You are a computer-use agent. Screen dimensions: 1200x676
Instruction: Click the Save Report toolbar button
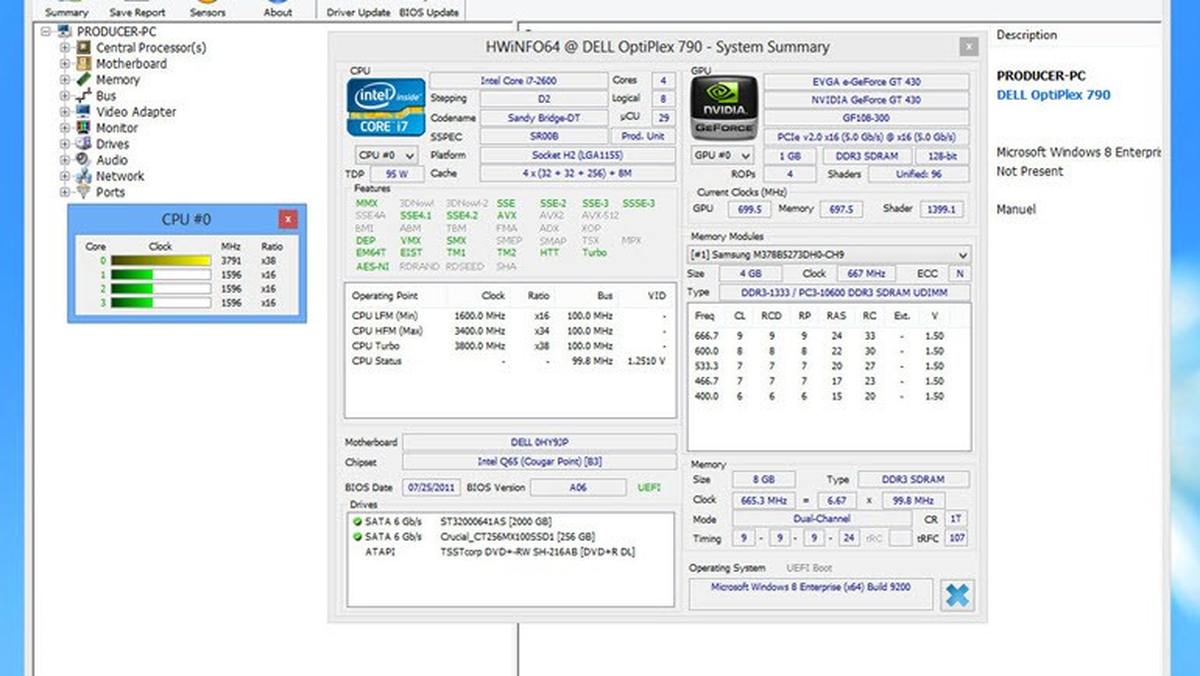(137, 10)
